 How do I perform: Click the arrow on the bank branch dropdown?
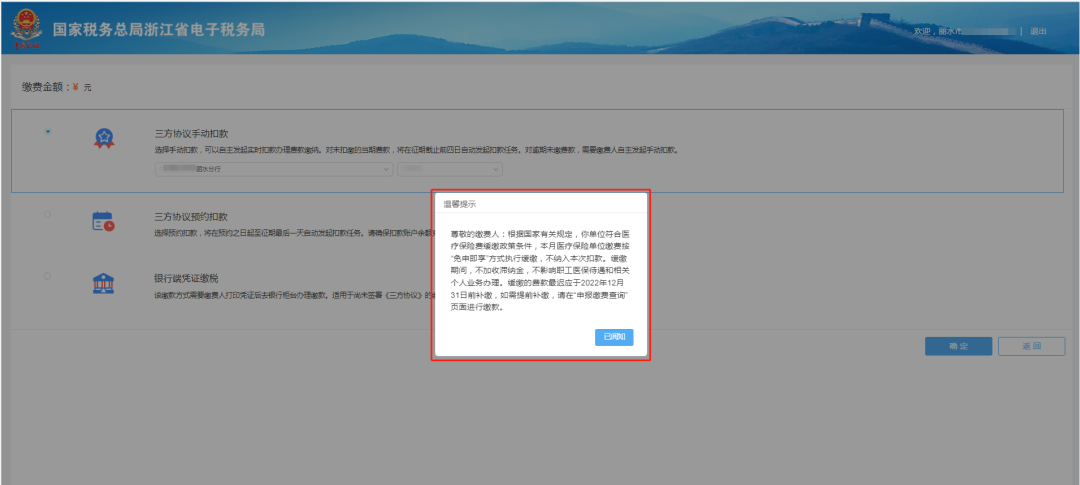click(x=386, y=169)
